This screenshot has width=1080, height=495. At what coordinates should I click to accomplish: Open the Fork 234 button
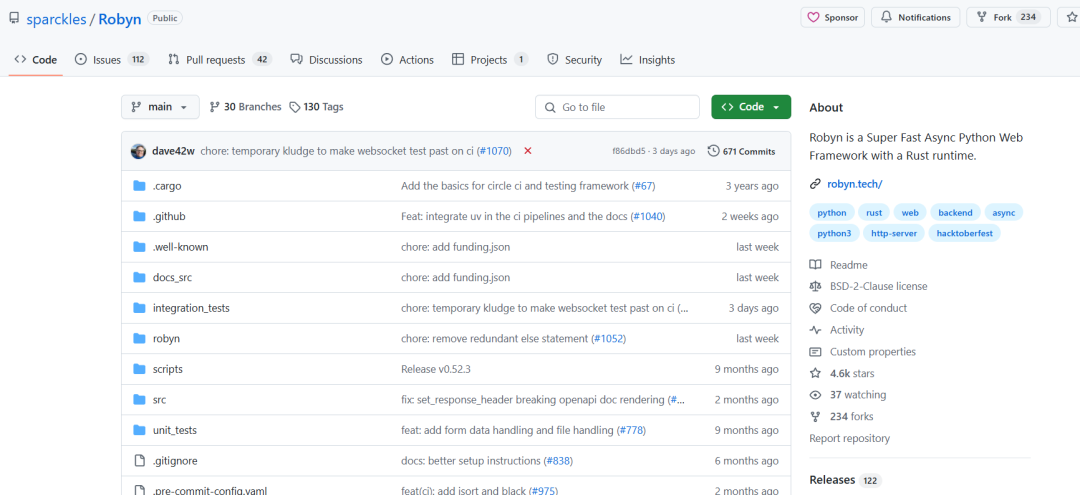point(1006,17)
